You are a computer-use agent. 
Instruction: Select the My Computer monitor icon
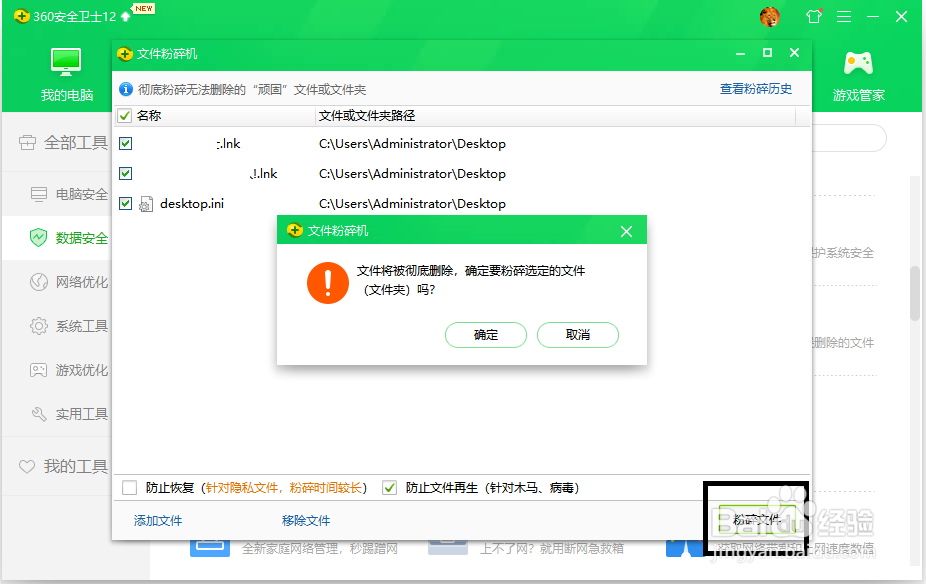pyautogui.click(x=65, y=63)
